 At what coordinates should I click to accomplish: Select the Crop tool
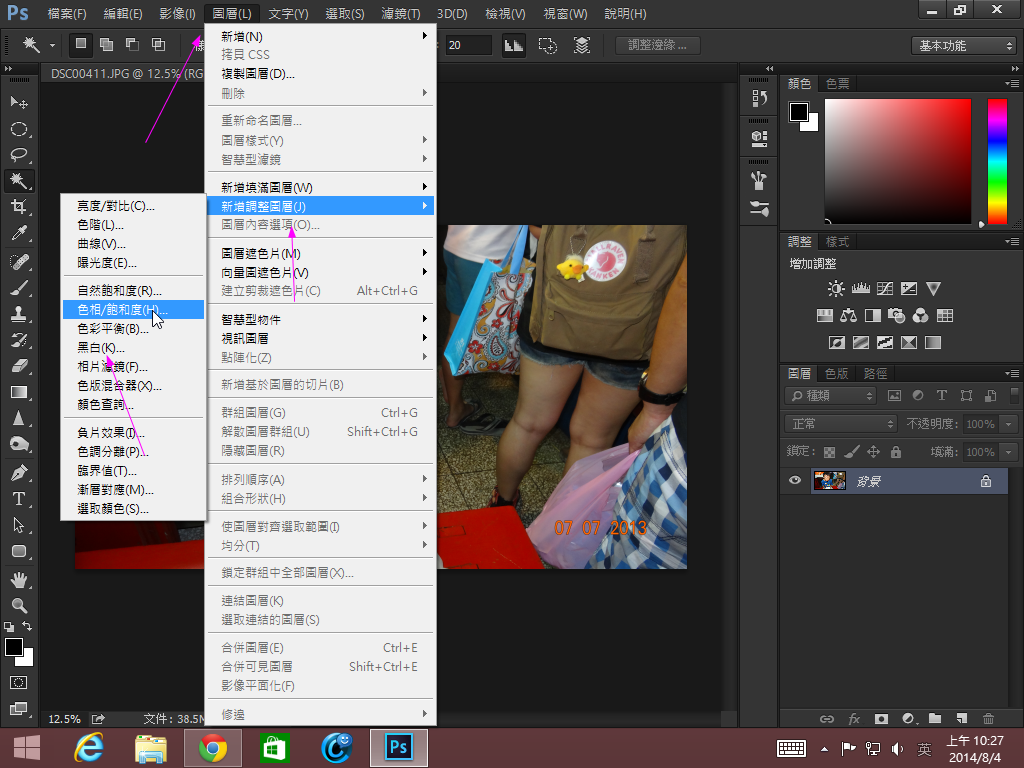pos(19,207)
